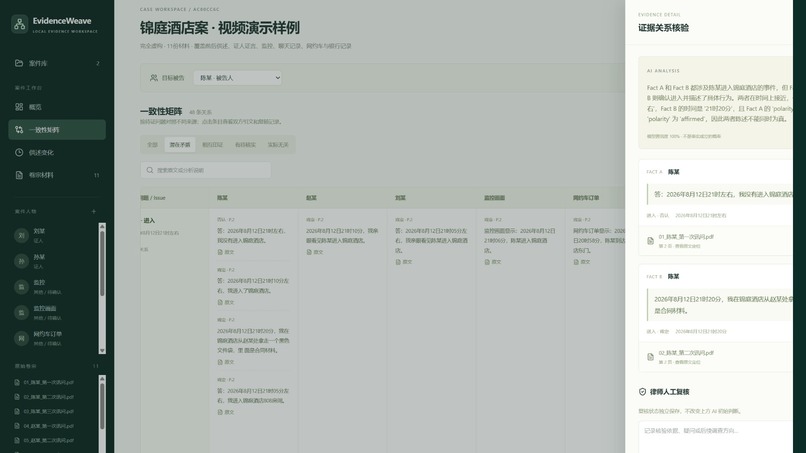Click the 刘某 column header

point(400,198)
